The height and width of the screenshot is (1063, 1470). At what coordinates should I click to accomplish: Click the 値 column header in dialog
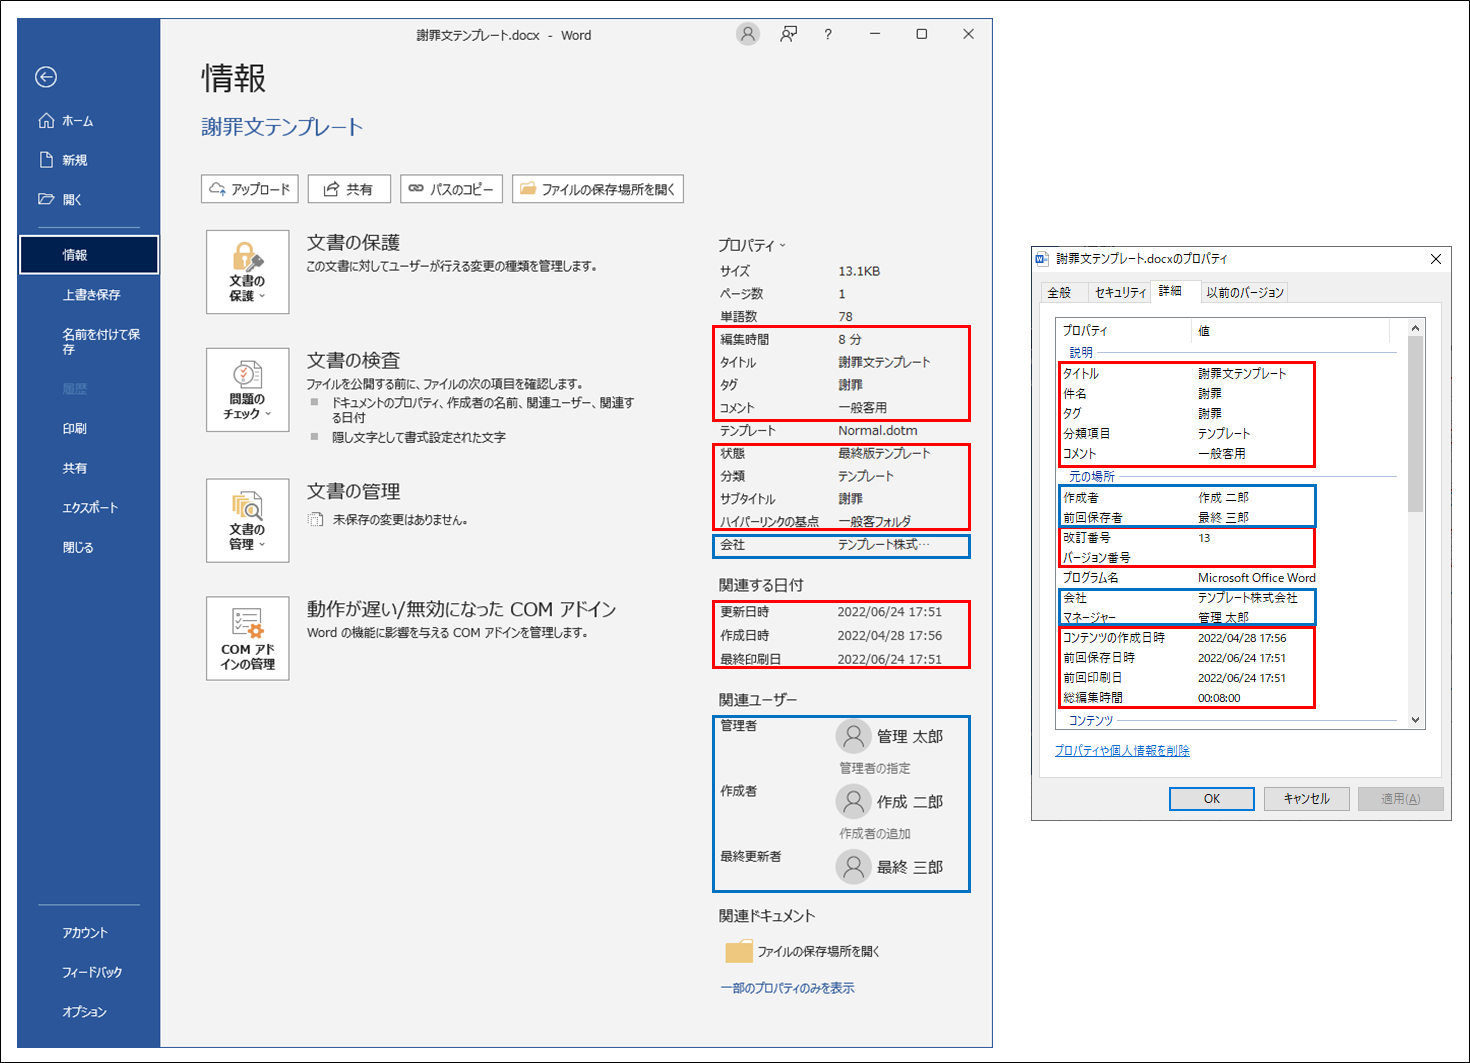(x=1291, y=331)
